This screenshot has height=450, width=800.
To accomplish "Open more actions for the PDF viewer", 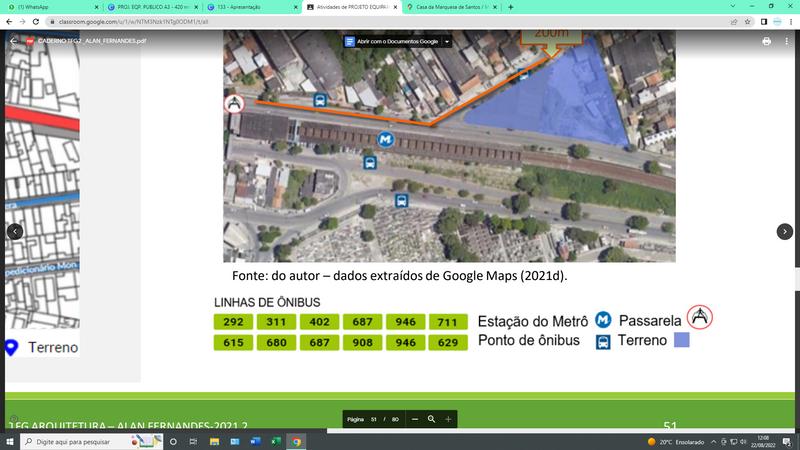I will pyautogui.click(x=786, y=41).
